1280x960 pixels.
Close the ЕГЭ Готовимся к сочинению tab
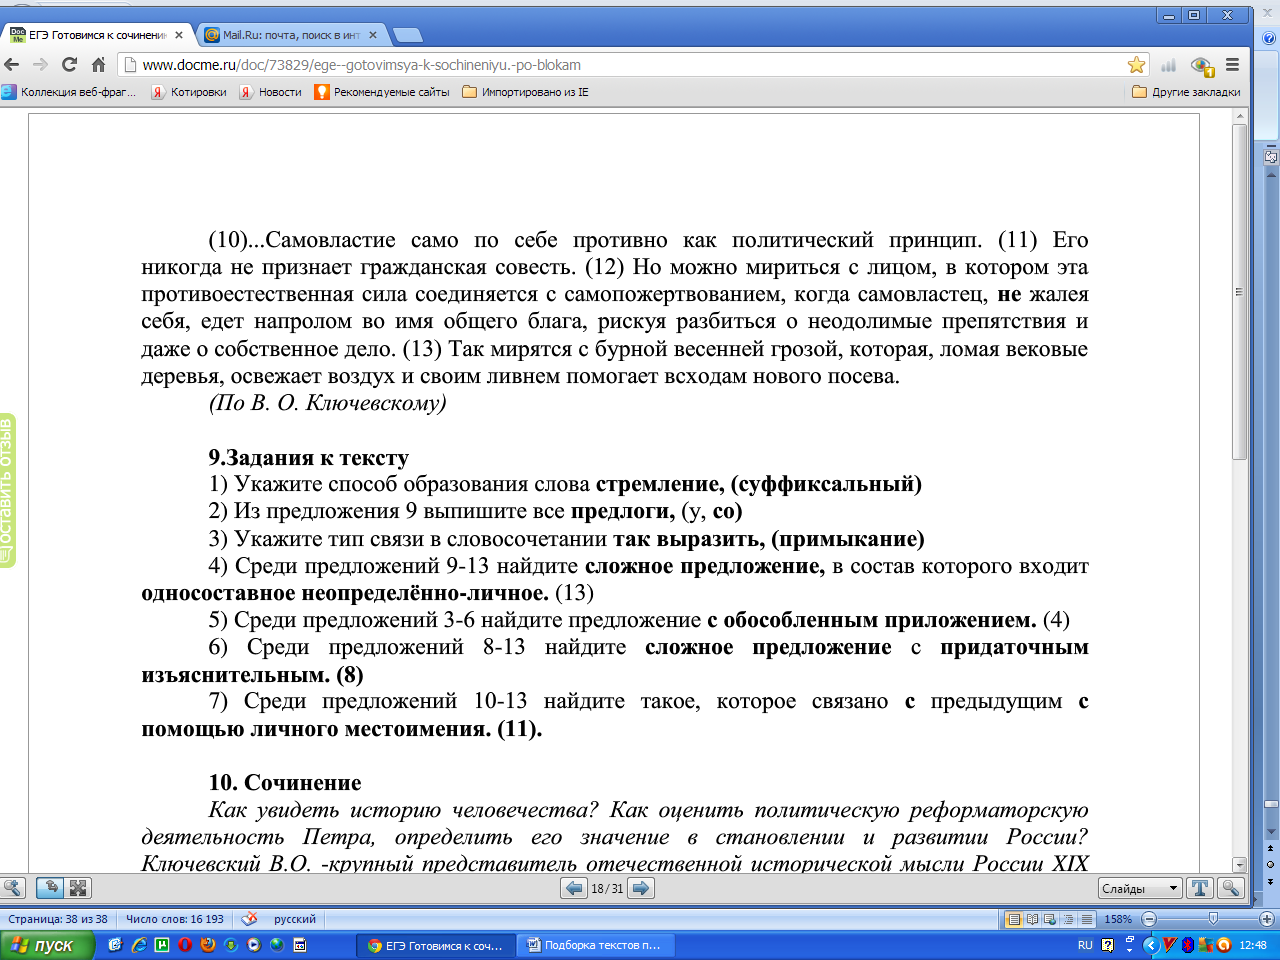[179, 35]
